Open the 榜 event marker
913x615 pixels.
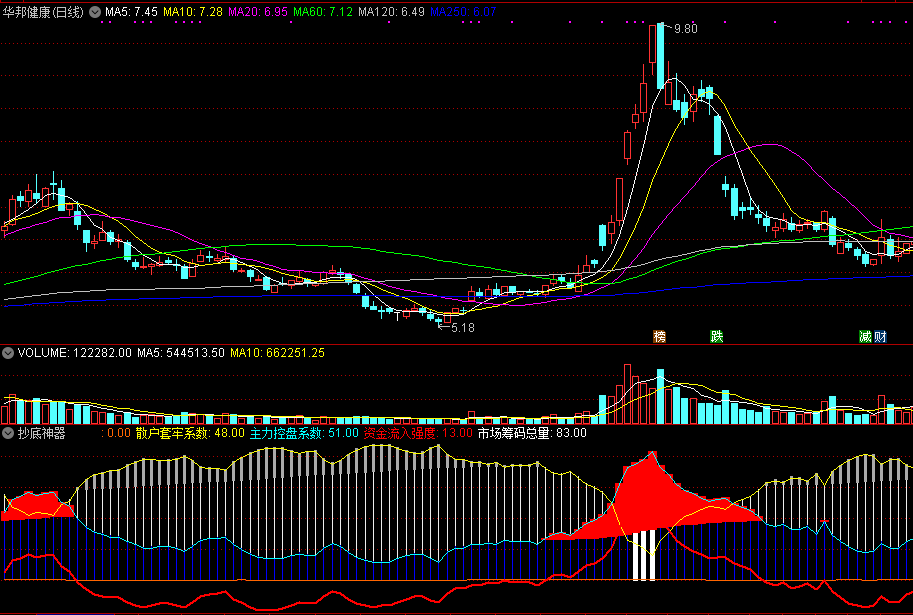tap(659, 337)
